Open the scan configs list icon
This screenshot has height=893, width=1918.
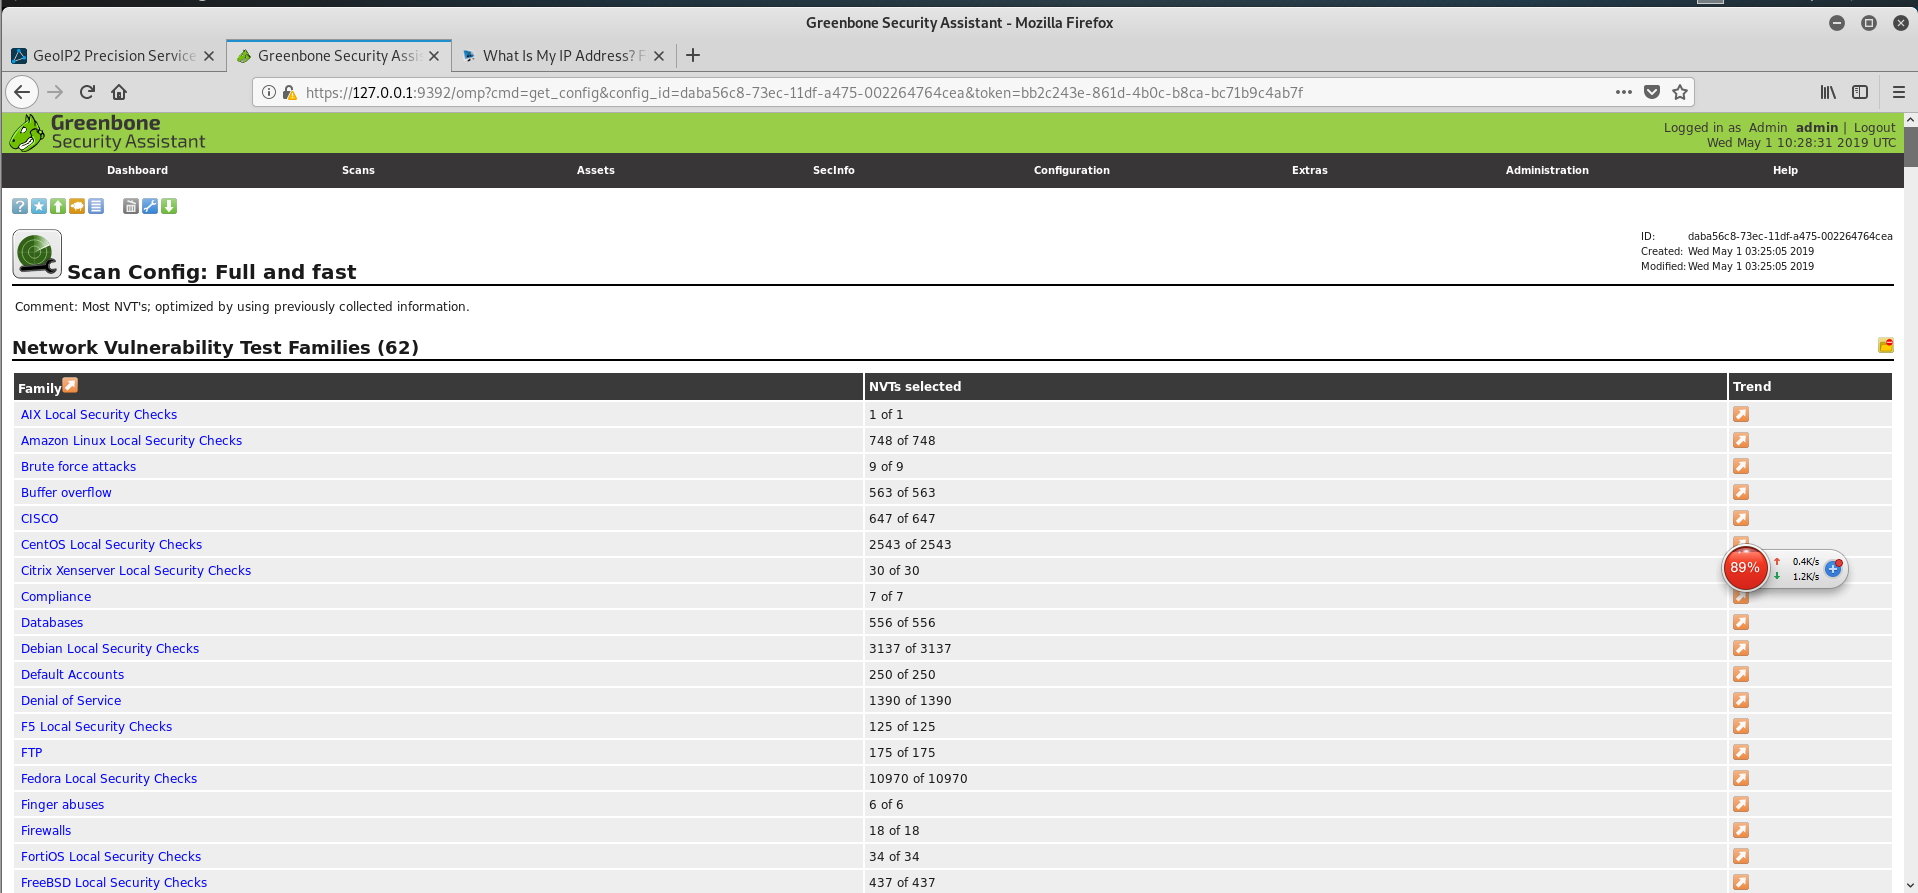tap(96, 206)
